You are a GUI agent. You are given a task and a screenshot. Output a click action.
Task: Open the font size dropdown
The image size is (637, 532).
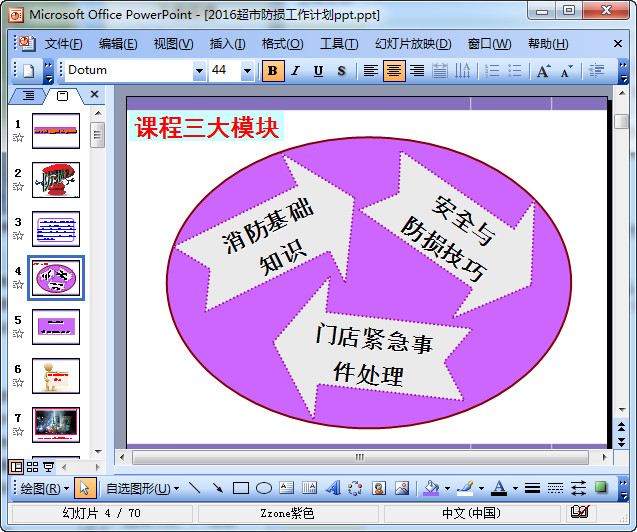247,71
